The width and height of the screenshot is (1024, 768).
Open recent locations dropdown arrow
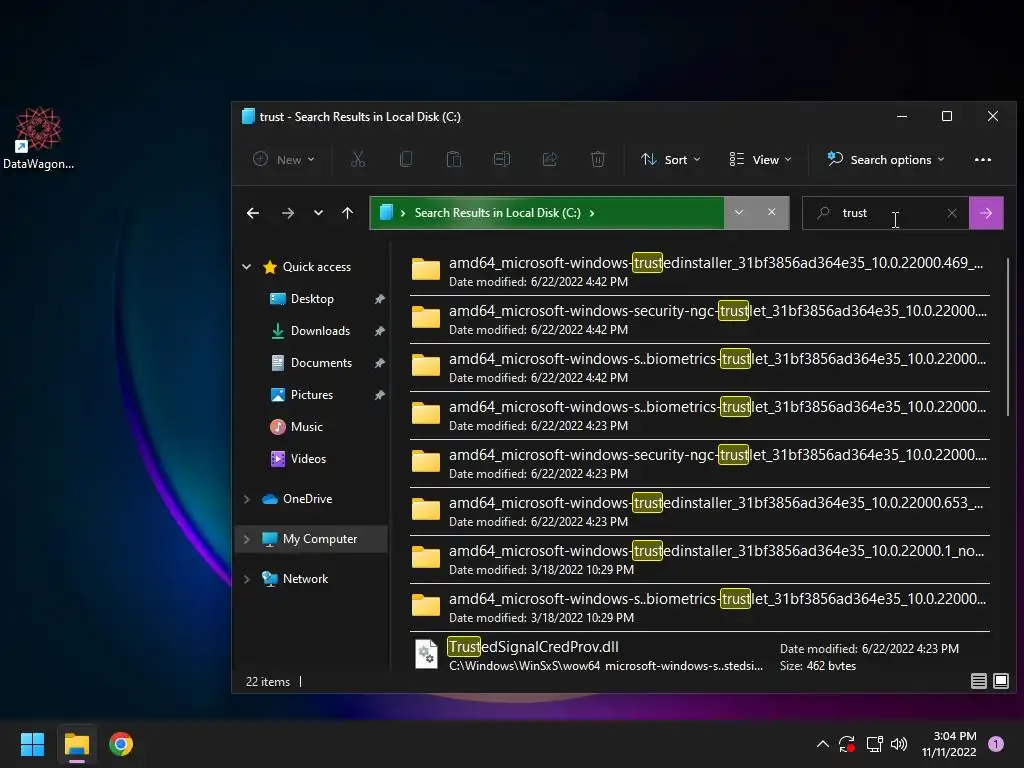[318, 213]
